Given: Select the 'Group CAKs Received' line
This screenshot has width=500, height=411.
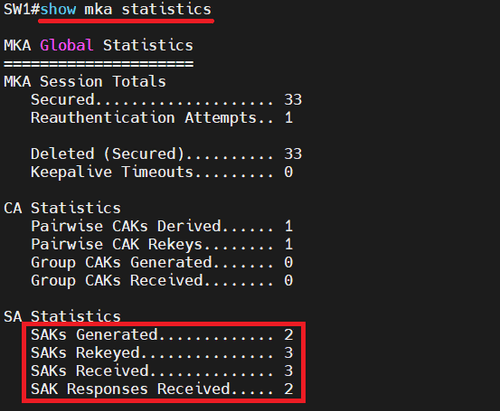Looking at the screenshot, I should click(162, 280).
